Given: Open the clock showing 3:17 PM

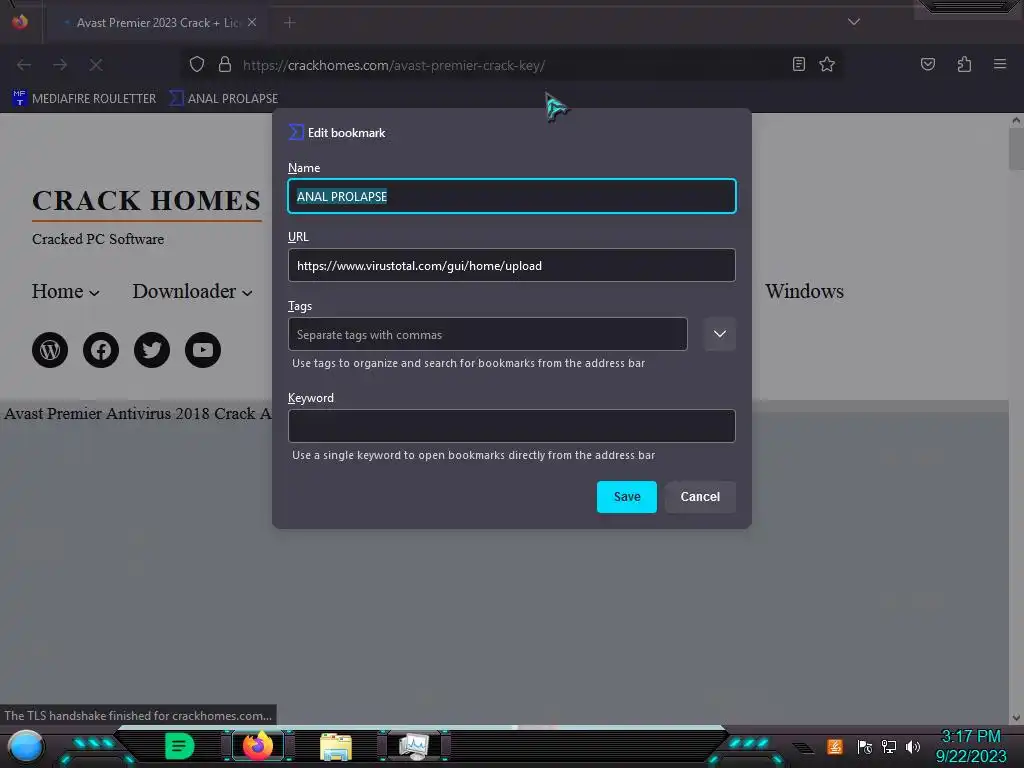Looking at the screenshot, I should [x=970, y=746].
